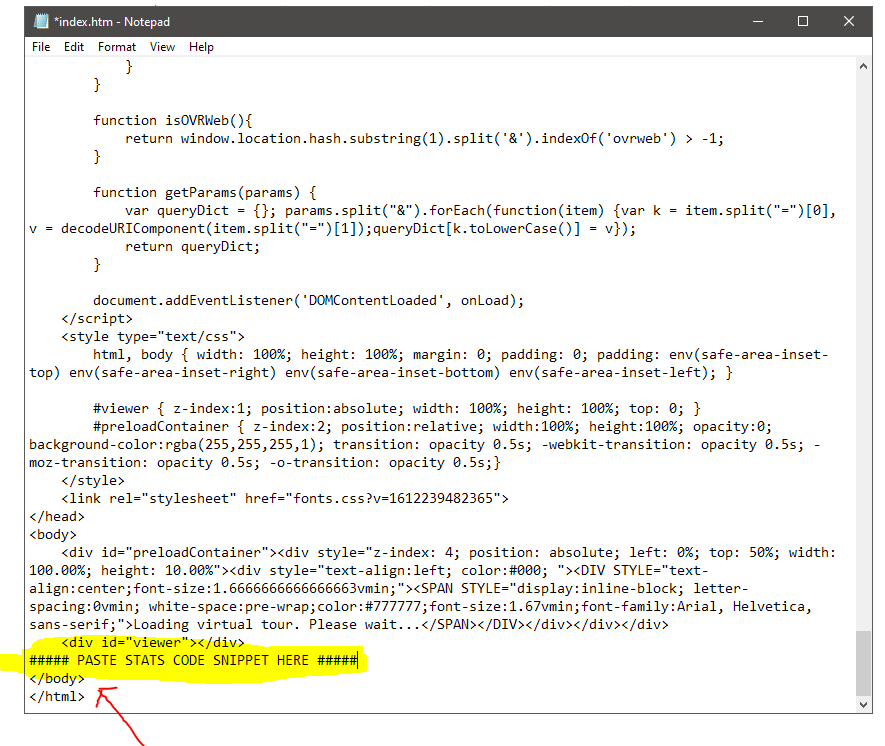This screenshot has height=746, width=885.
Task: Click the scrollbar up arrow
Action: [x=864, y=65]
